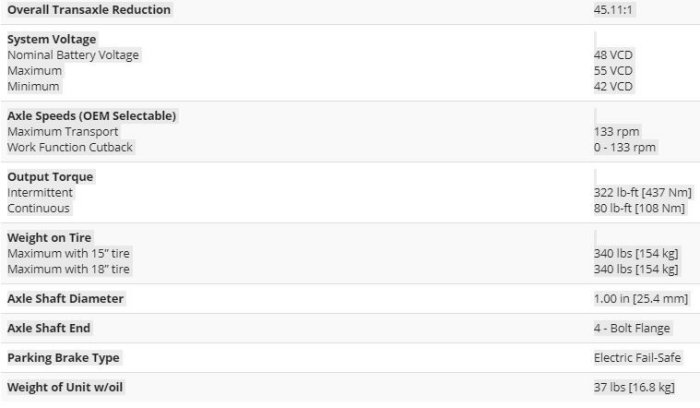Select the Nominal Battery Voltage label
This screenshot has height=408, width=700.
(73, 55)
